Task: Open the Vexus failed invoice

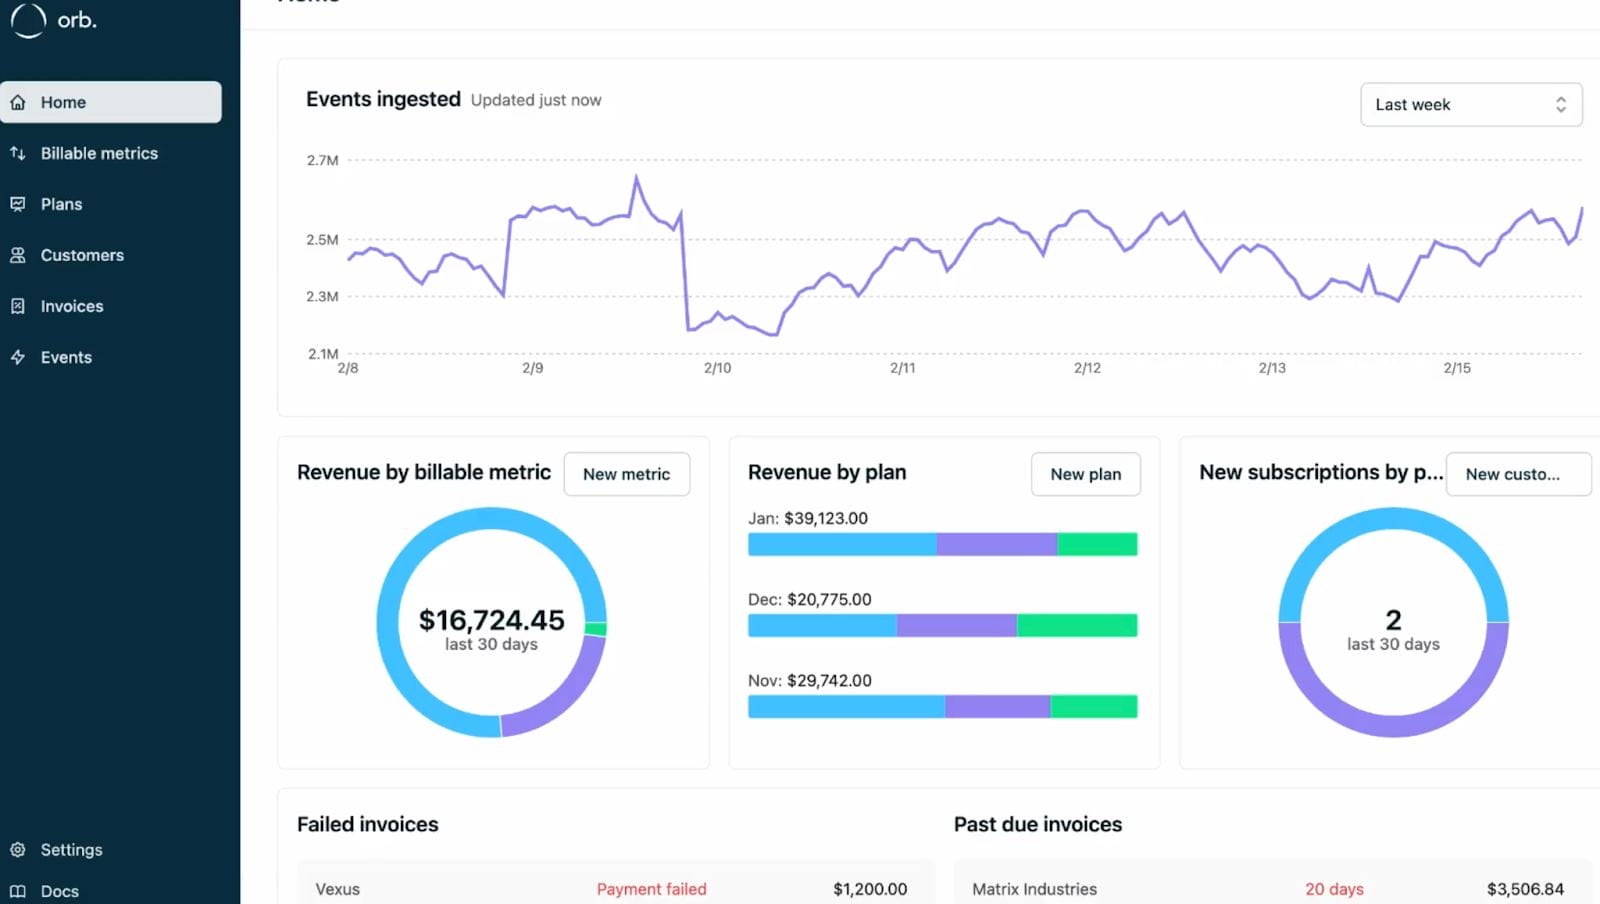Action: 338,888
